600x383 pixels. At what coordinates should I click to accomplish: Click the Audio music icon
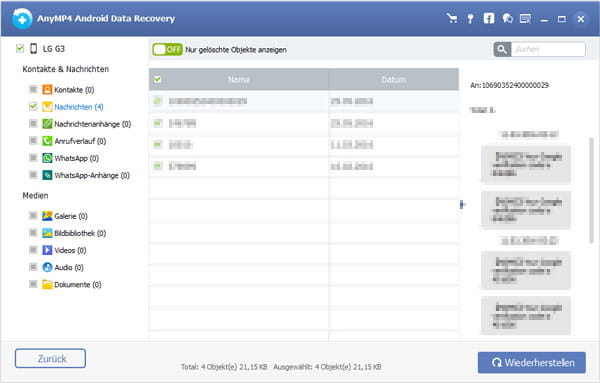47,267
